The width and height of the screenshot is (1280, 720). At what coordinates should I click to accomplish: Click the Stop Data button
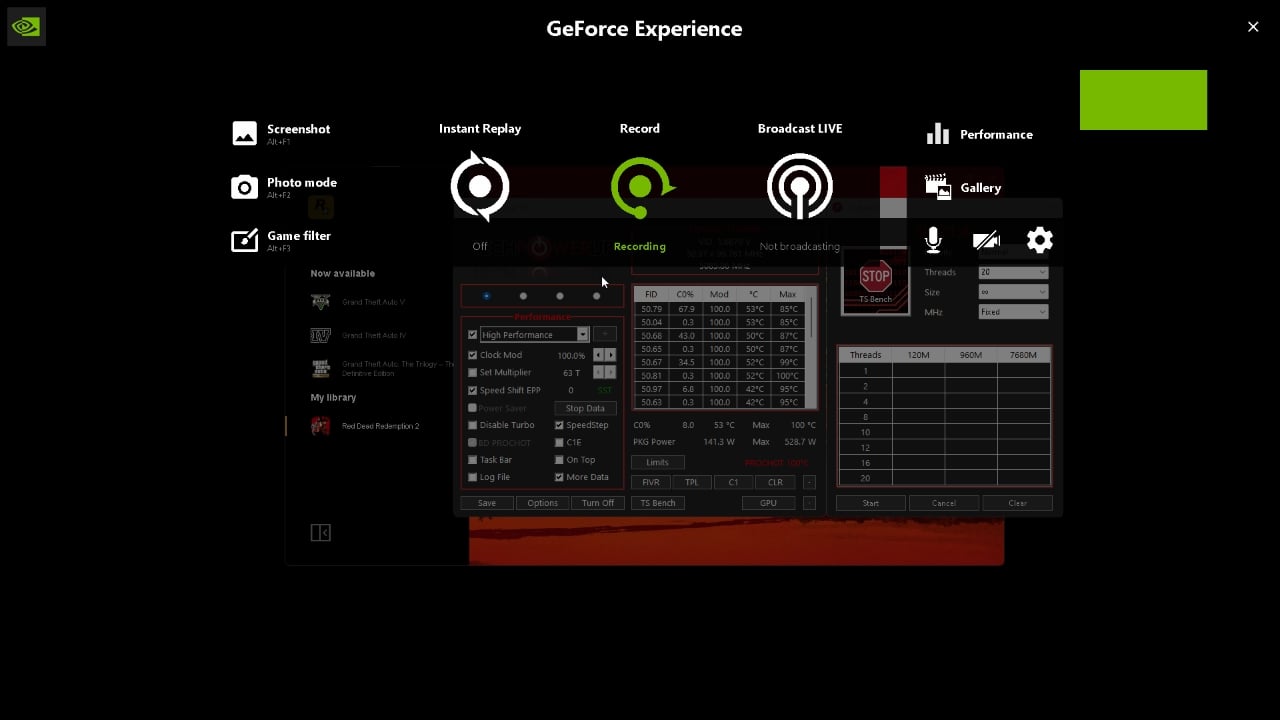pyautogui.click(x=585, y=408)
